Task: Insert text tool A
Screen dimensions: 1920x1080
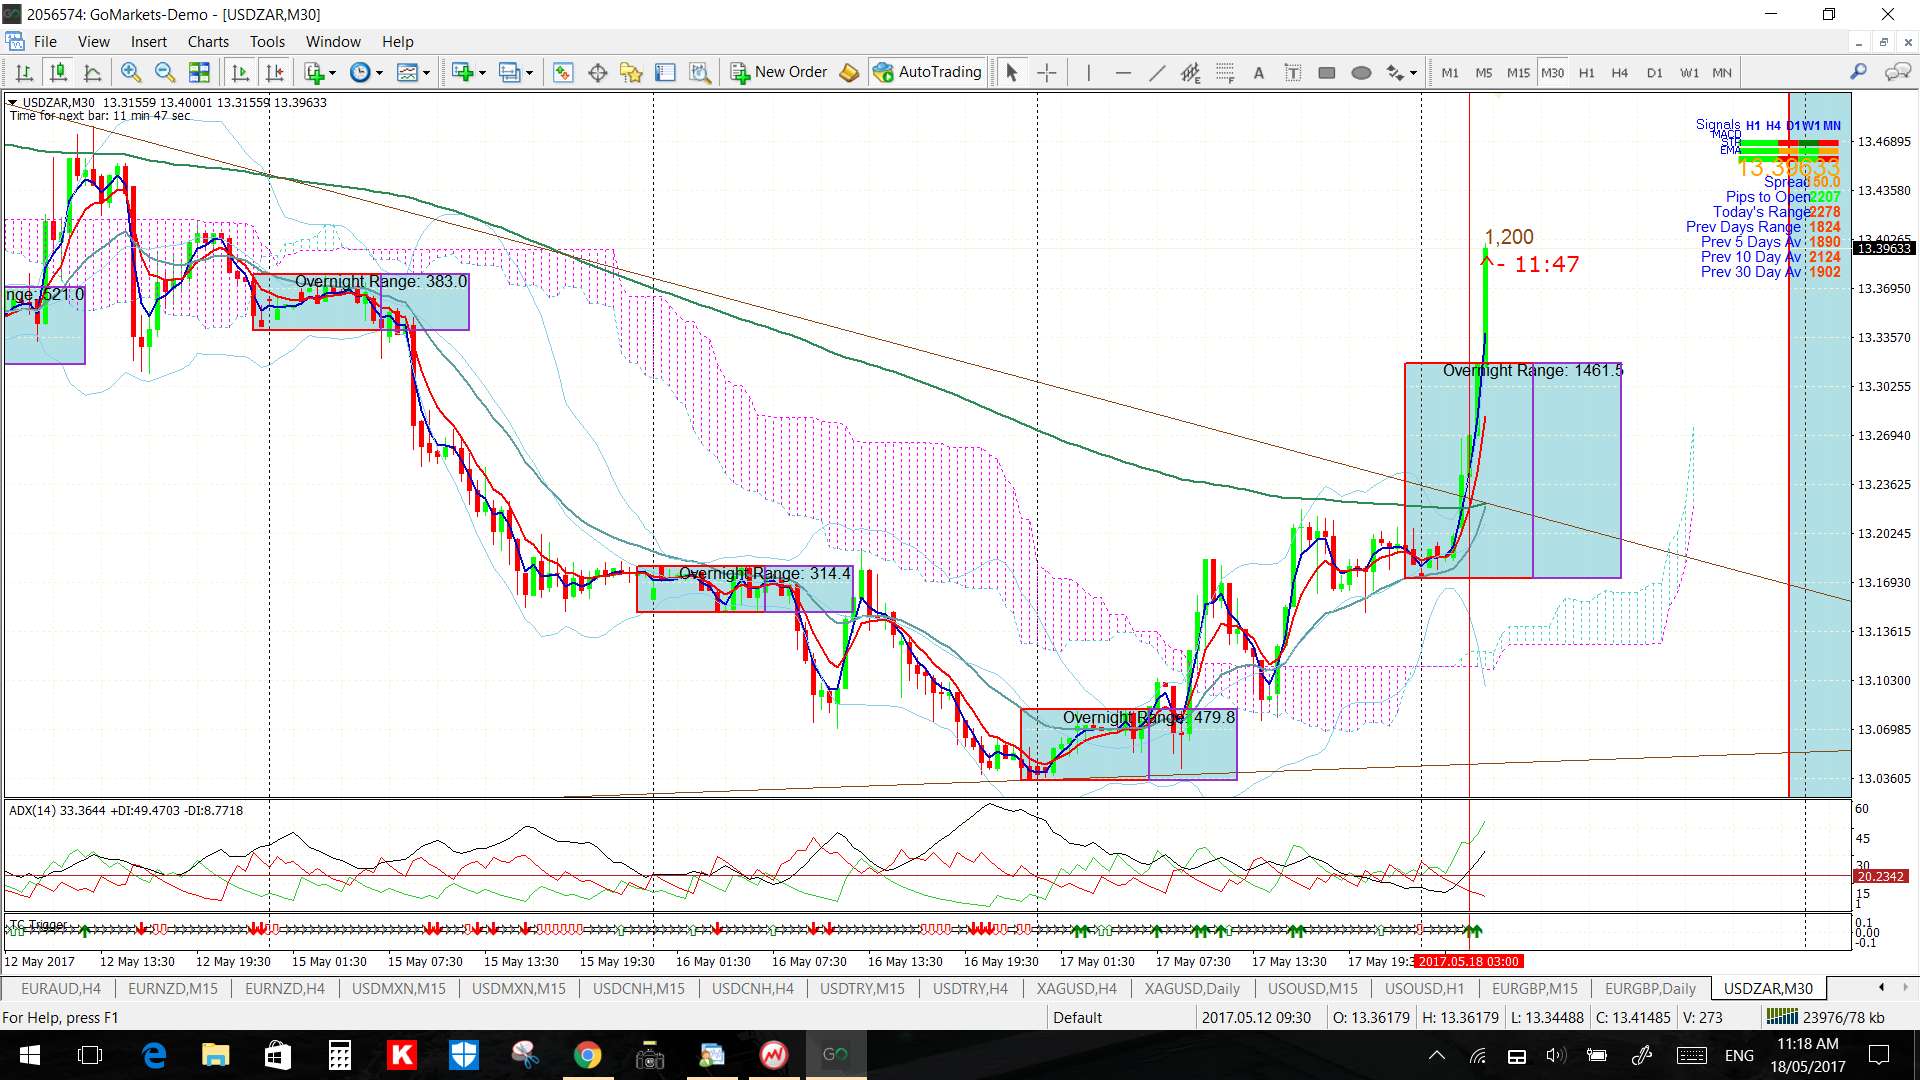Action: (1259, 72)
